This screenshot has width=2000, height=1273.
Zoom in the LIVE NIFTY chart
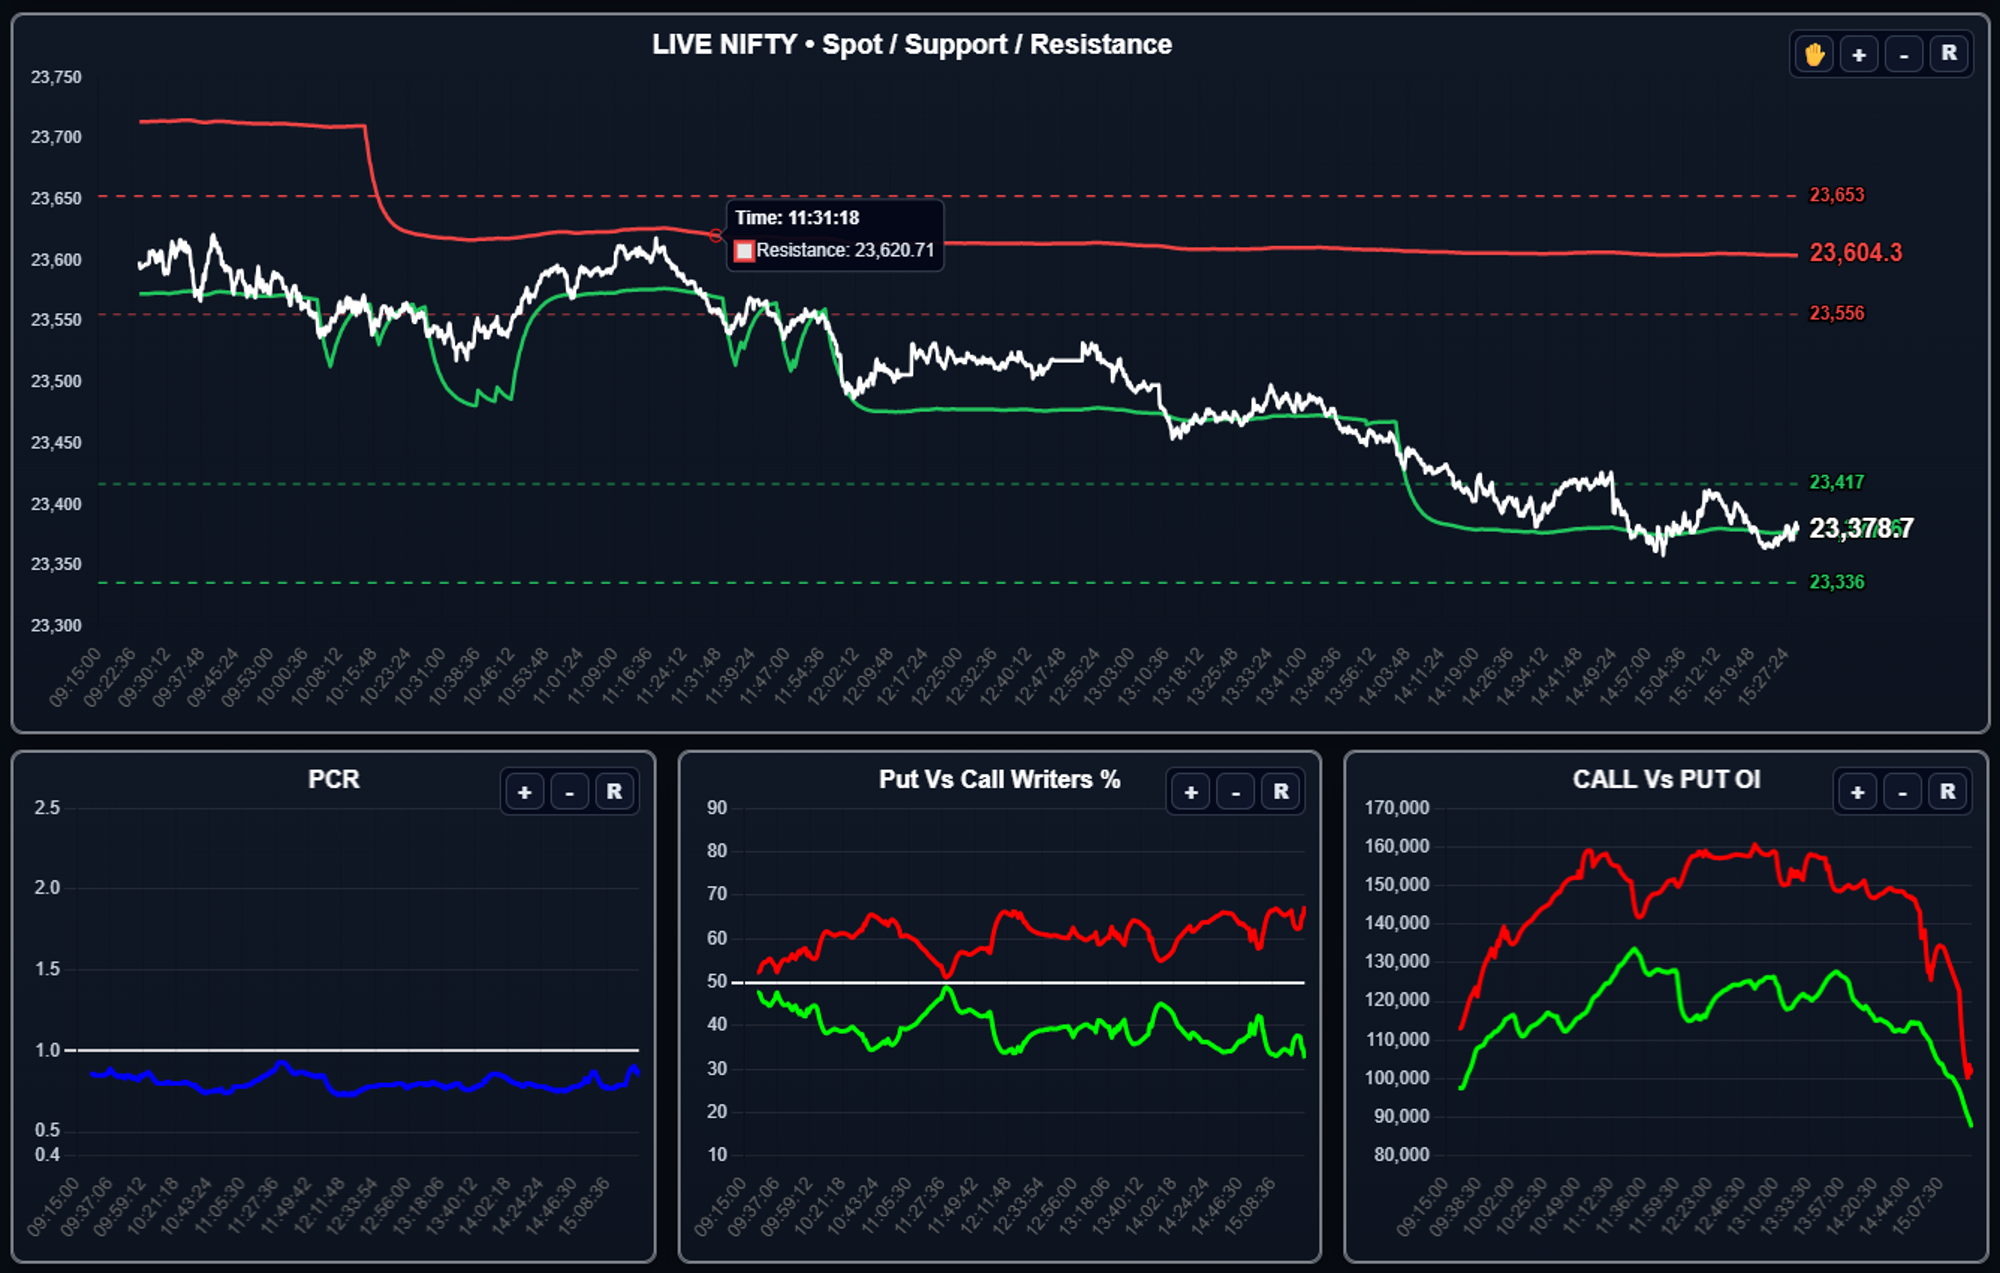1859,54
